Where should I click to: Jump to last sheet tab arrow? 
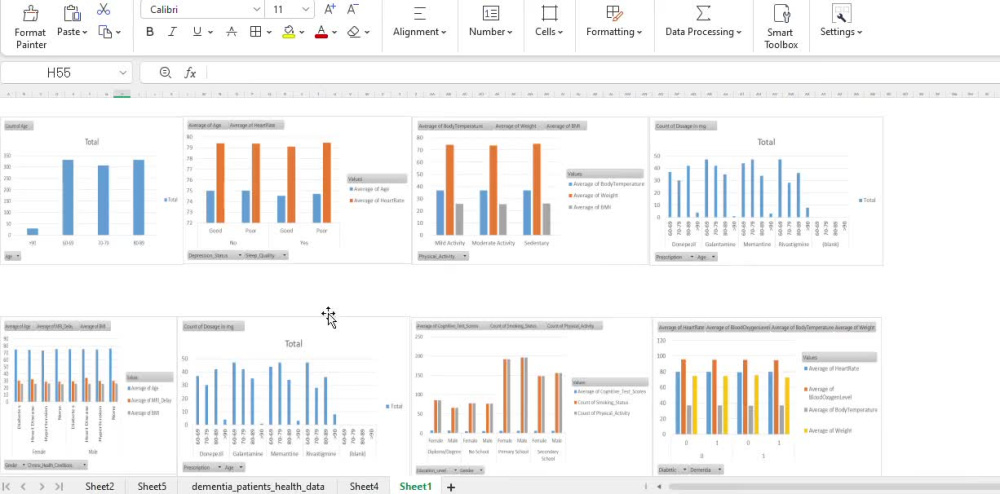click(x=59, y=486)
